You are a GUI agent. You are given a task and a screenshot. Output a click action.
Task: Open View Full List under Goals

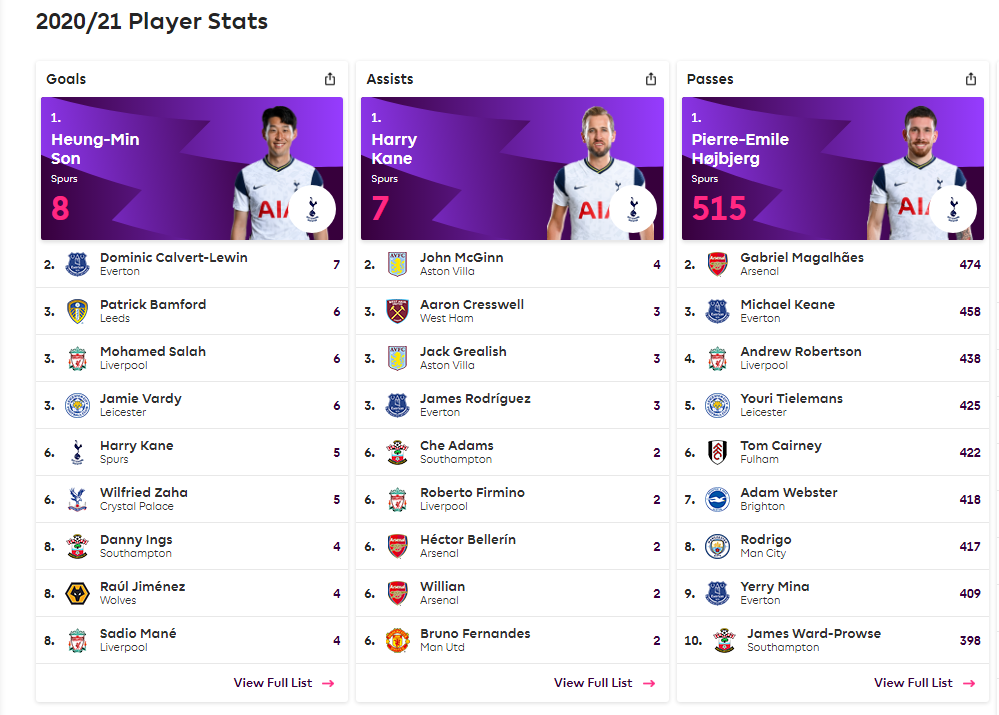[x=284, y=682]
